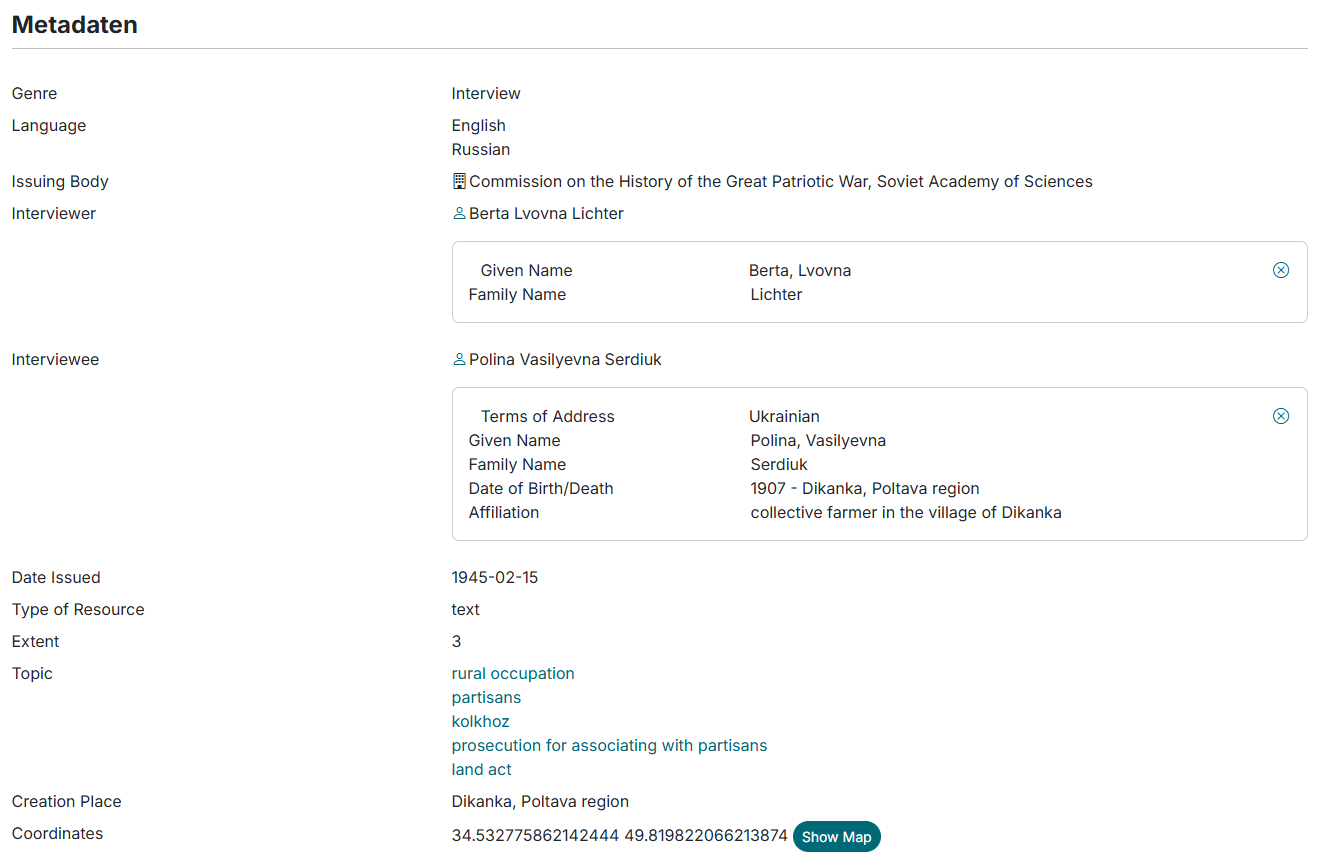
Task: Open 'prosecution for associating with partisans' topic
Action: point(610,745)
